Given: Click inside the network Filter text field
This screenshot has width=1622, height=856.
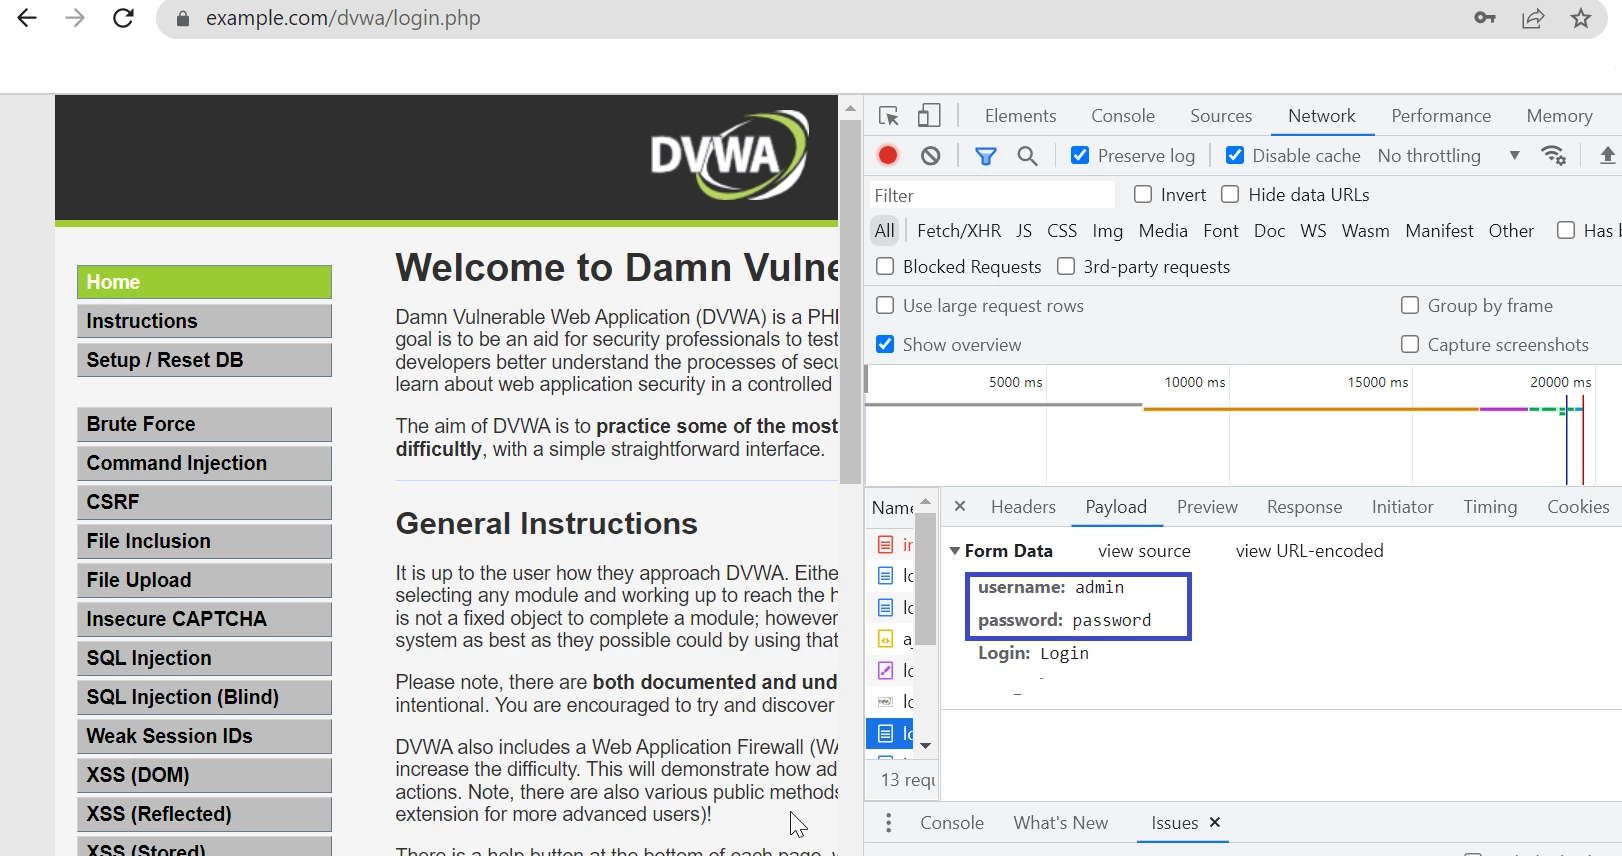Looking at the screenshot, I should point(992,195).
